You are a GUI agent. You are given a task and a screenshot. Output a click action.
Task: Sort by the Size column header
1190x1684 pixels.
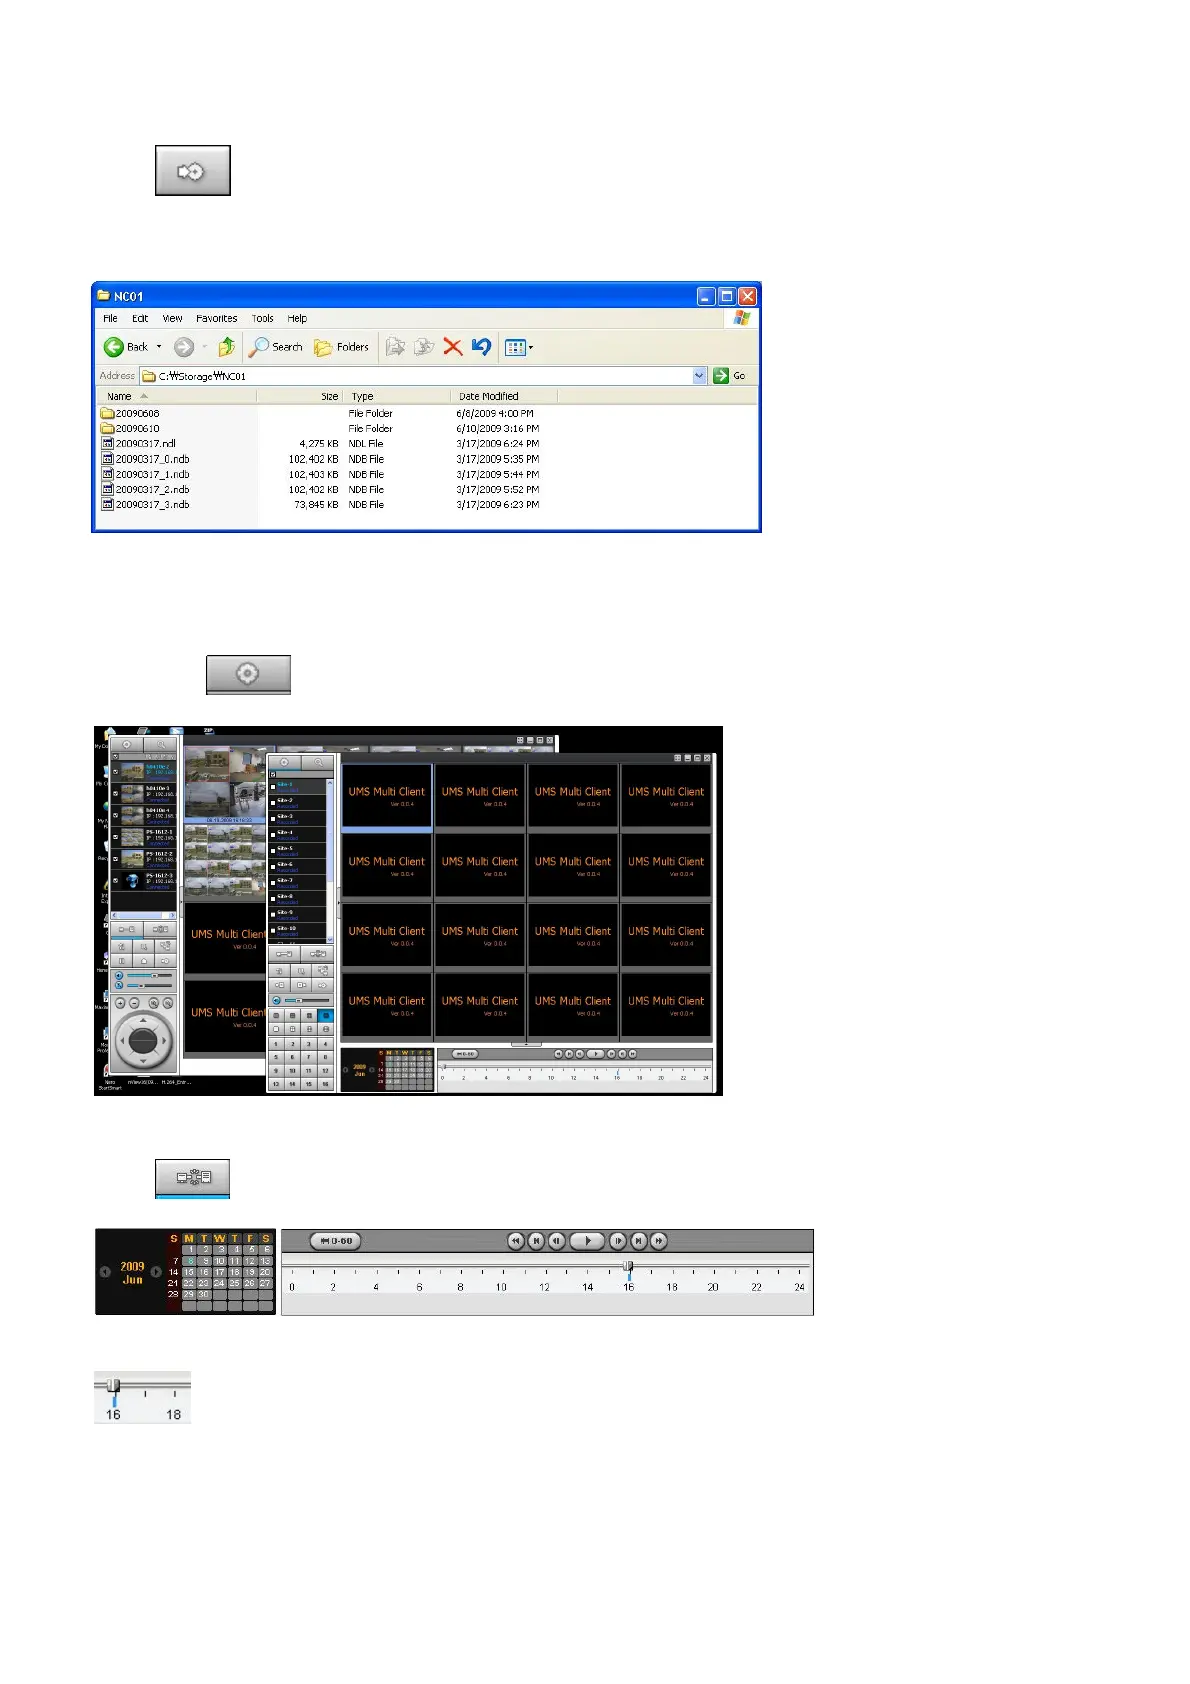[x=300, y=396]
